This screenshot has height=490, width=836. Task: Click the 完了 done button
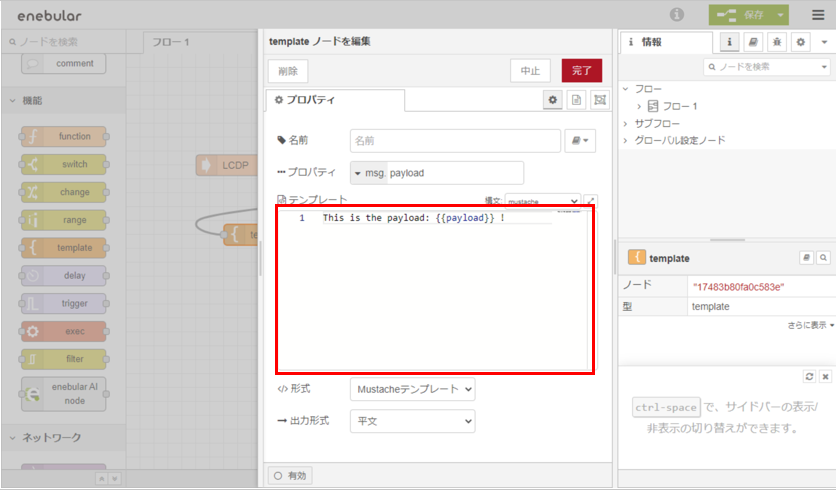click(x=582, y=70)
